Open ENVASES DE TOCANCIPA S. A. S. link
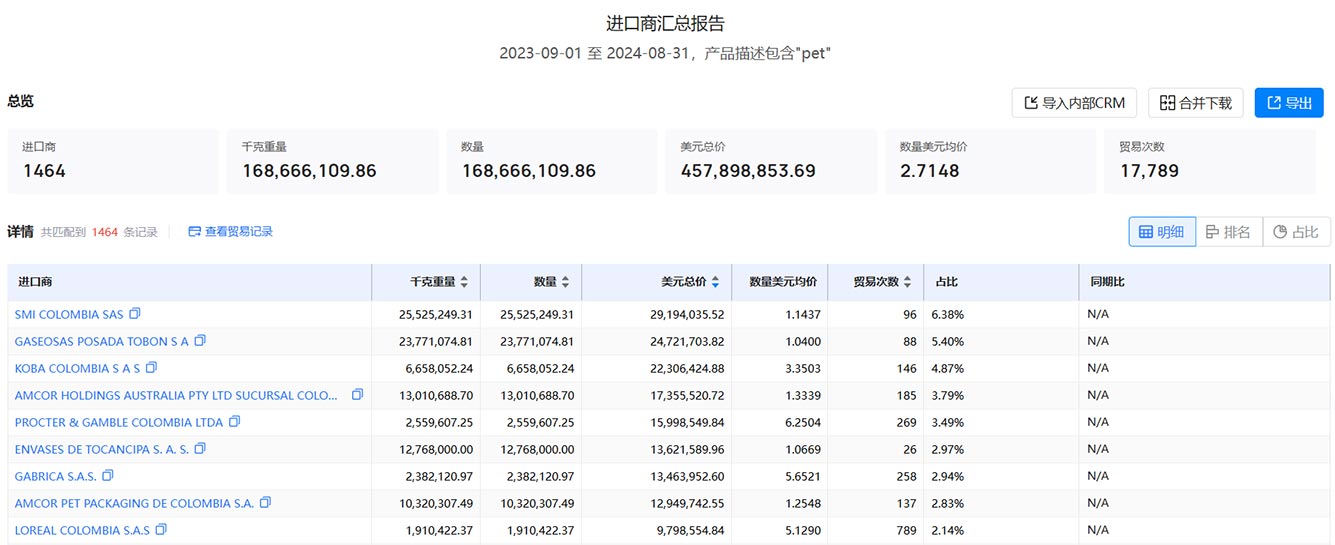This screenshot has width=1335, height=545. point(102,450)
